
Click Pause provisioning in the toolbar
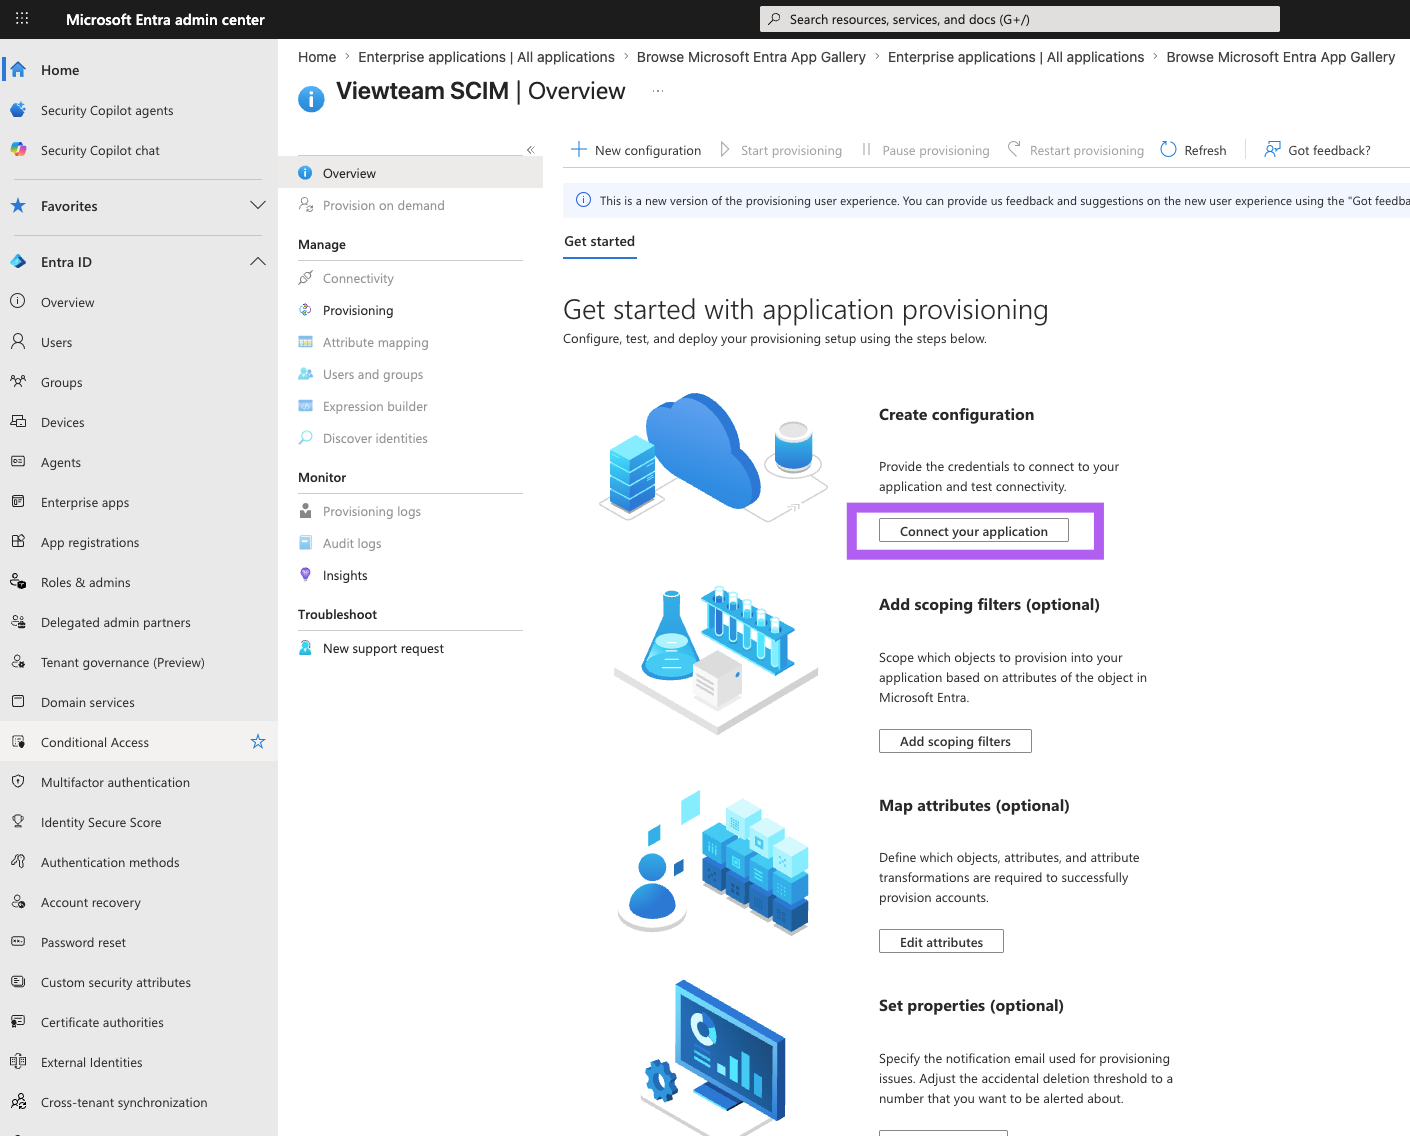click(925, 150)
